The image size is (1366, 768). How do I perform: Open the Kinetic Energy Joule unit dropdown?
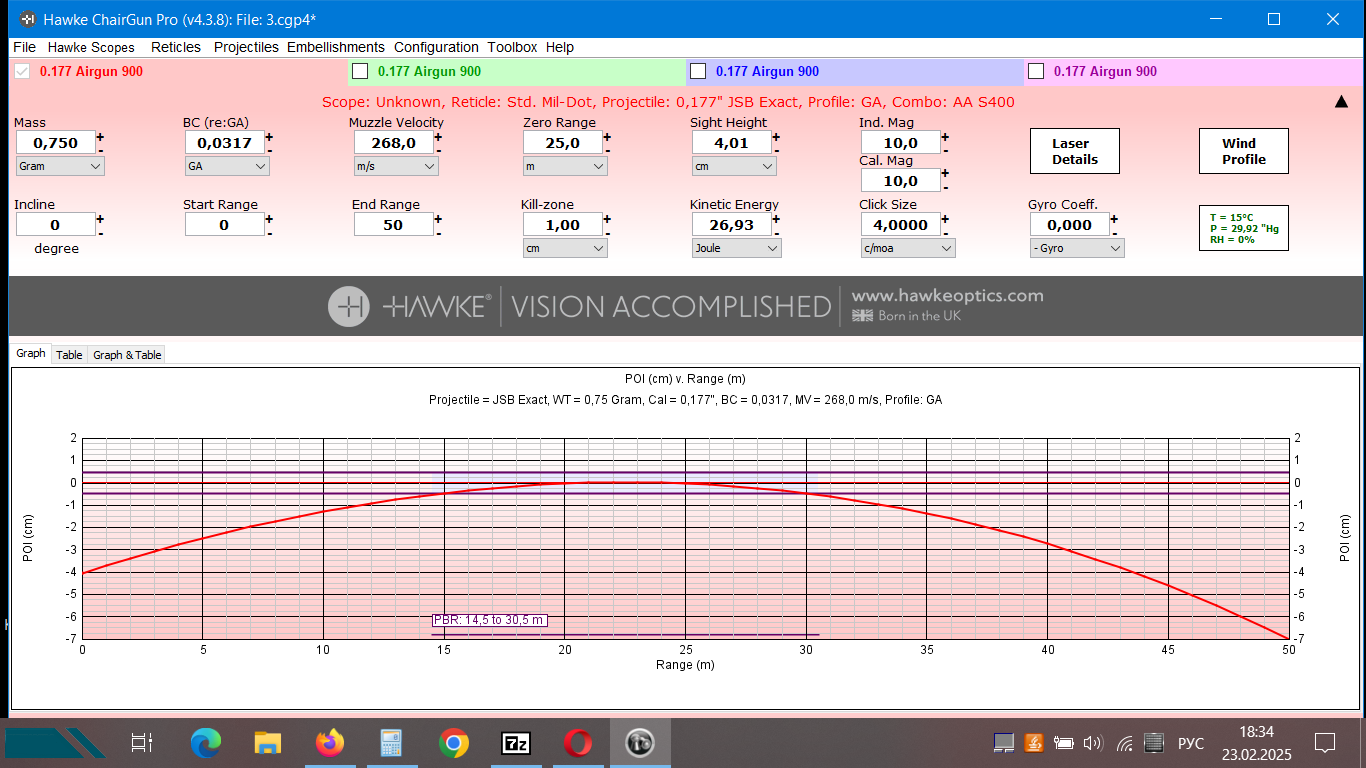tap(736, 248)
